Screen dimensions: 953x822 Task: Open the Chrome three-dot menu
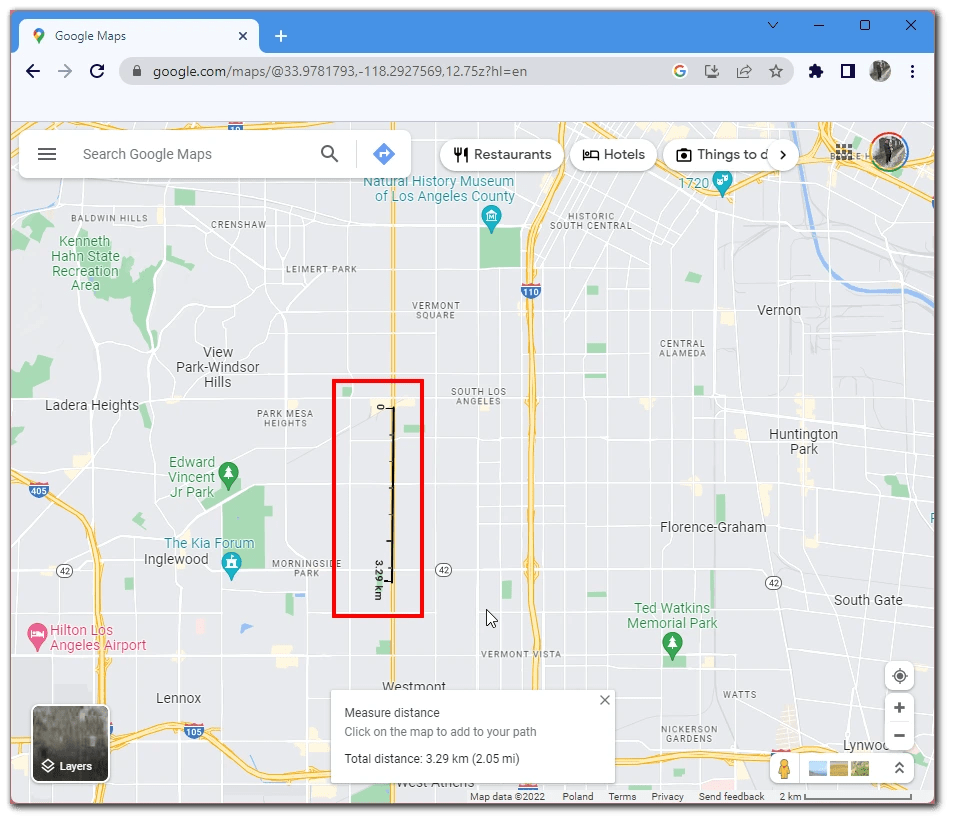[913, 71]
